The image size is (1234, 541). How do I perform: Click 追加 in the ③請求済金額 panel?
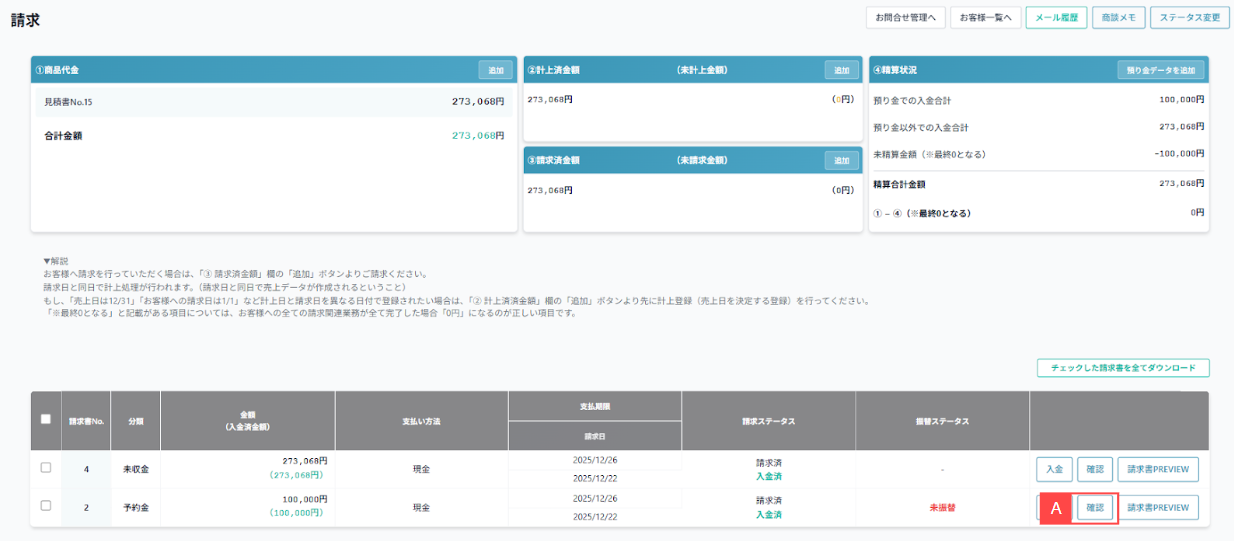tap(841, 160)
